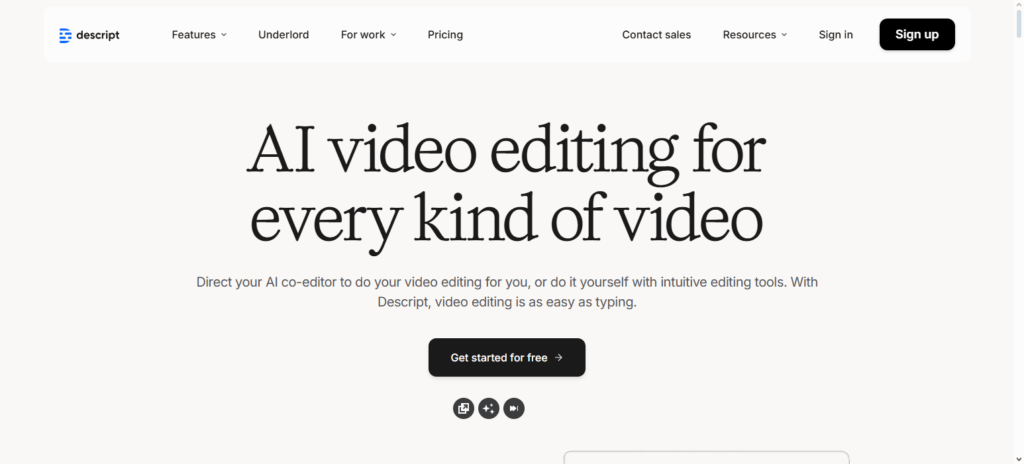Click the Contact sales link

[656, 35]
